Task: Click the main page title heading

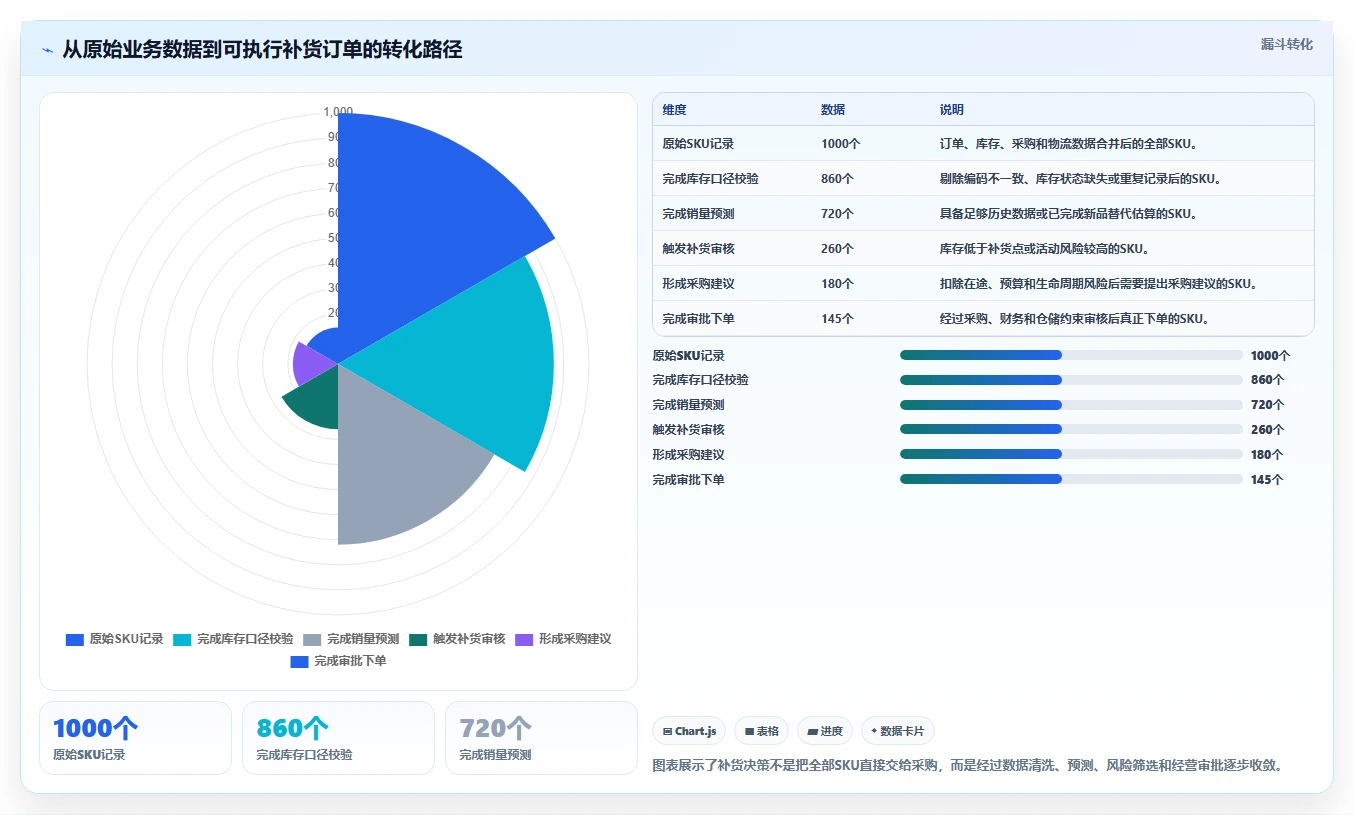Action: (262, 50)
